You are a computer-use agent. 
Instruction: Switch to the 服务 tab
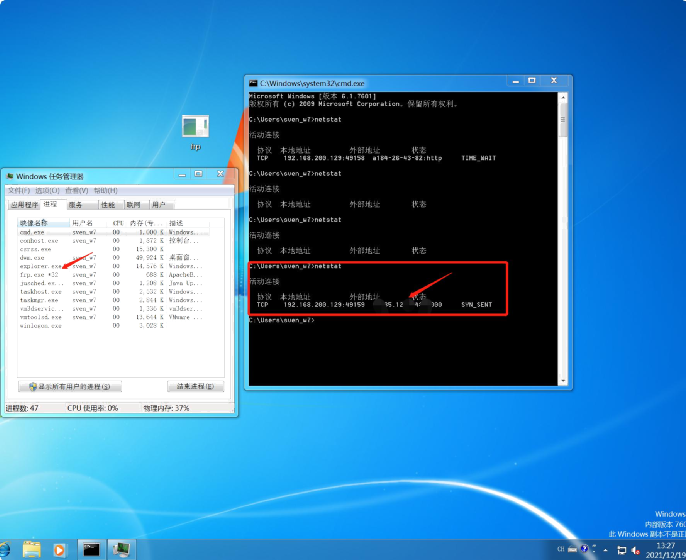point(75,204)
